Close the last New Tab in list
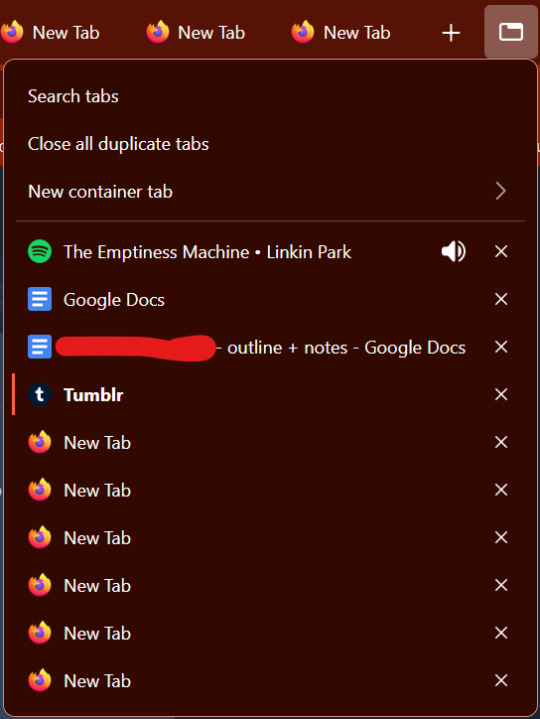 [x=501, y=680]
